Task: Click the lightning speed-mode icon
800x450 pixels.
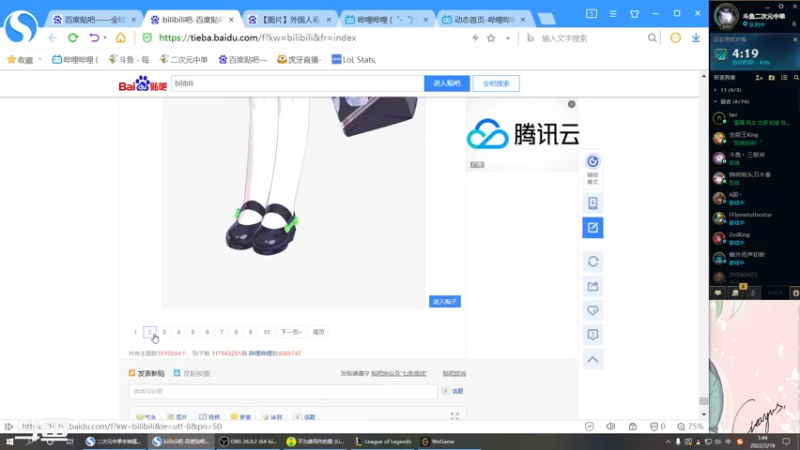Action: (475, 38)
